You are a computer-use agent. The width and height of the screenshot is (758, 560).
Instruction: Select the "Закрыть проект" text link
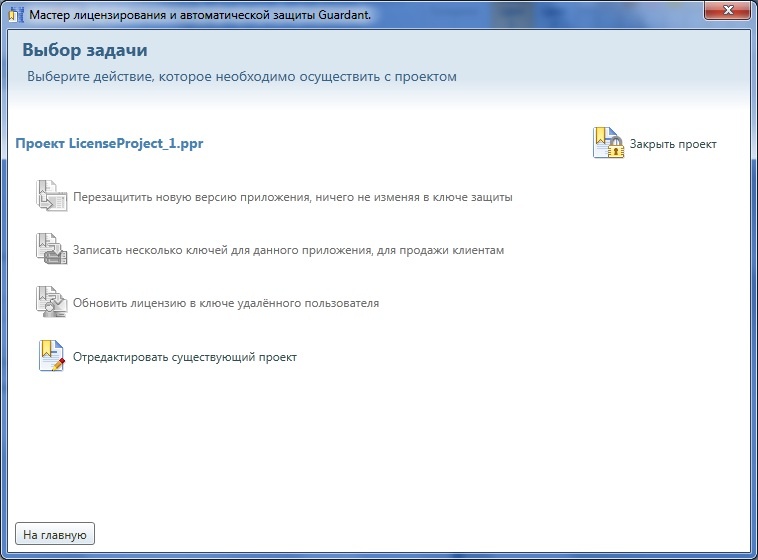point(672,144)
